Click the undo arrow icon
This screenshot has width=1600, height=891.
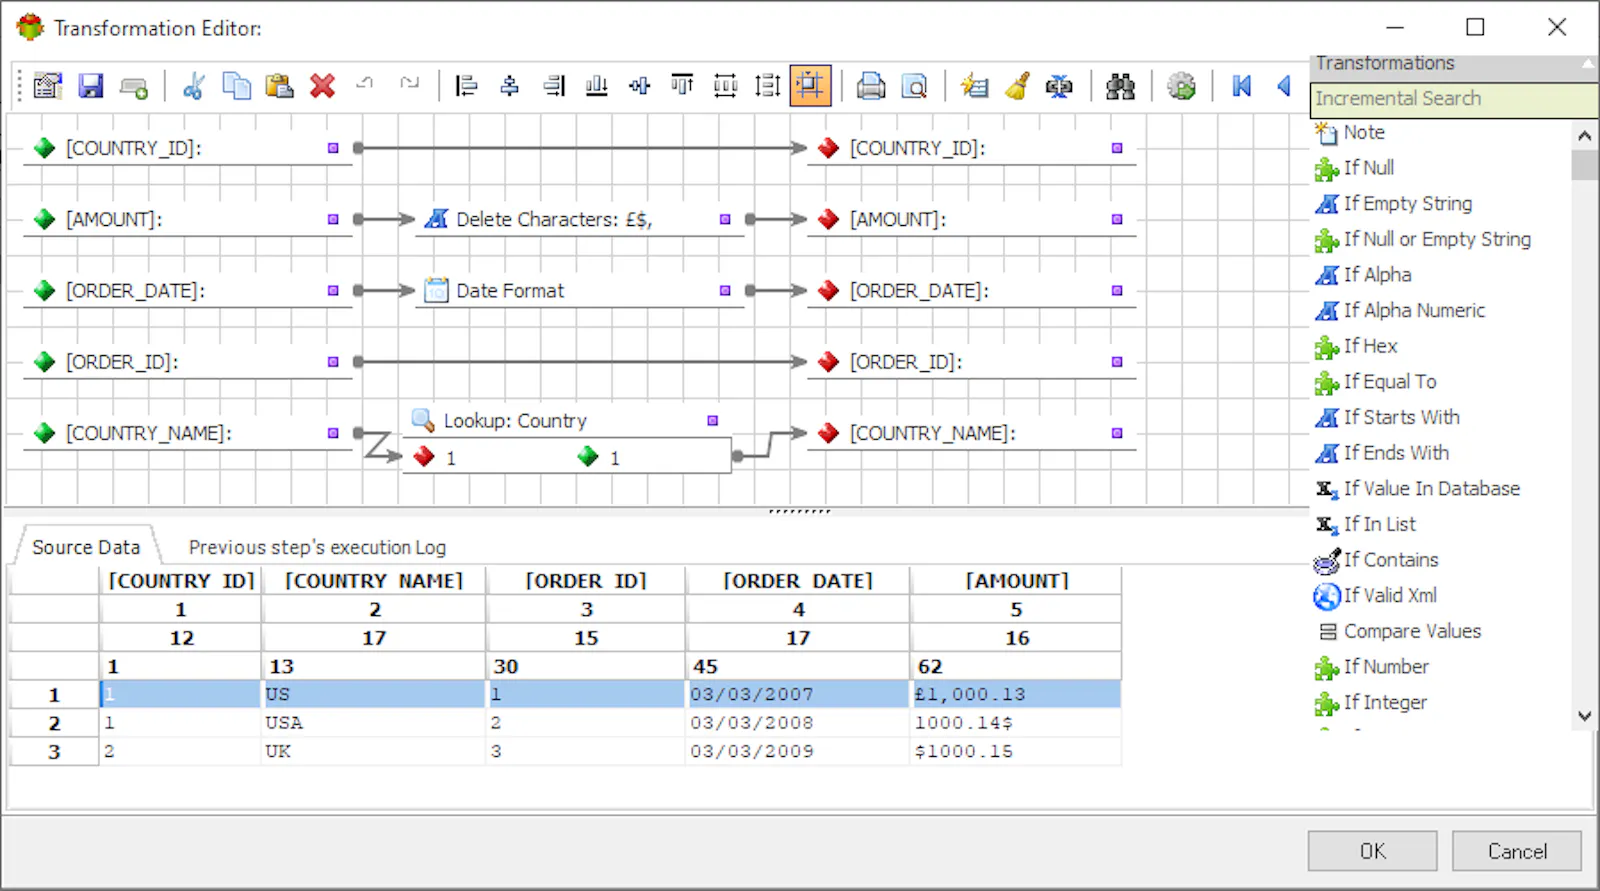tap(365, 84)
